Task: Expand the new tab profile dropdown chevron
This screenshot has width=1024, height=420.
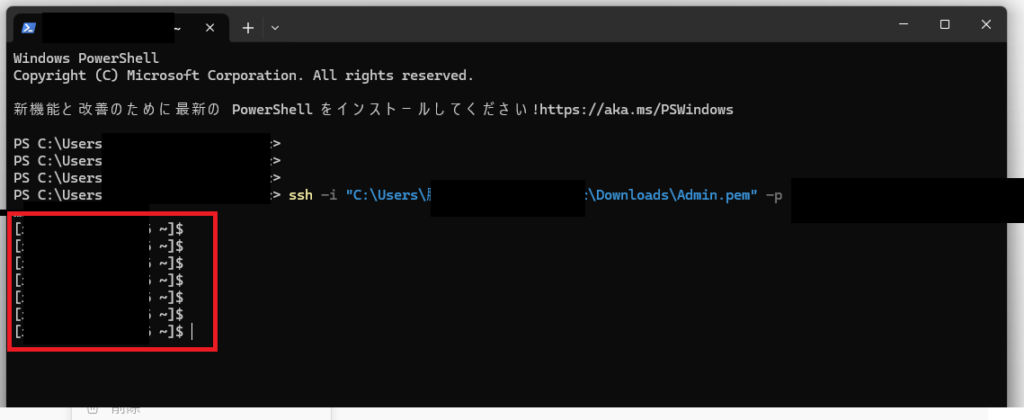Action: 275,28
